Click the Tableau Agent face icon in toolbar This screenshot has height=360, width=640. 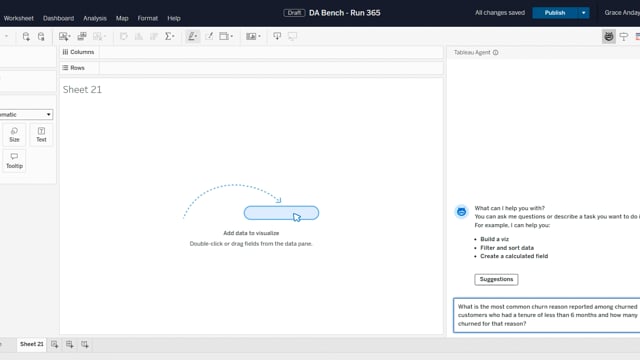pos(609,36)
